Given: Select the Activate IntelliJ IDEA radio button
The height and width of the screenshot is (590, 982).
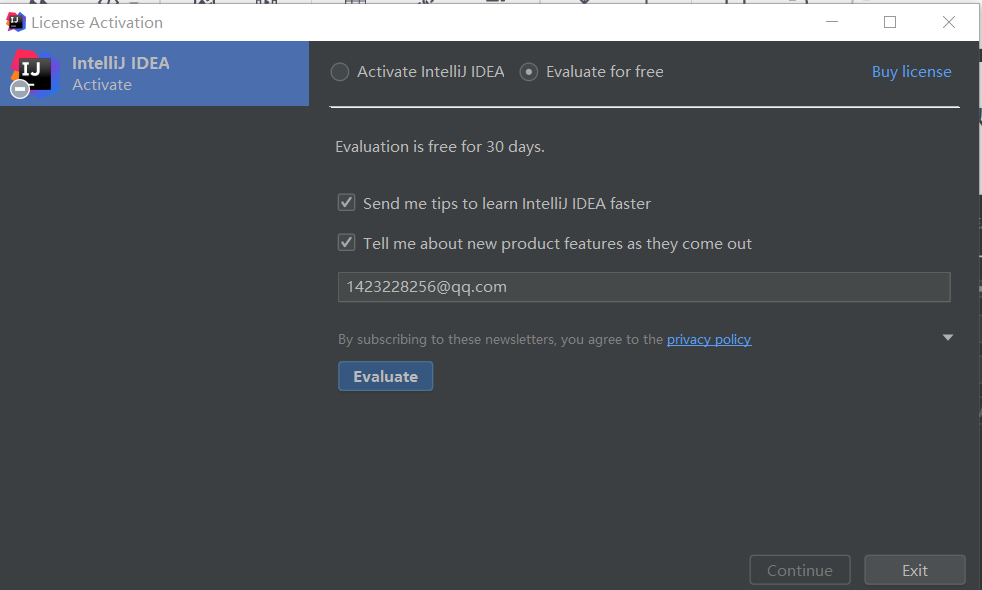Looking at the screenshot, I should click(340, 72).
